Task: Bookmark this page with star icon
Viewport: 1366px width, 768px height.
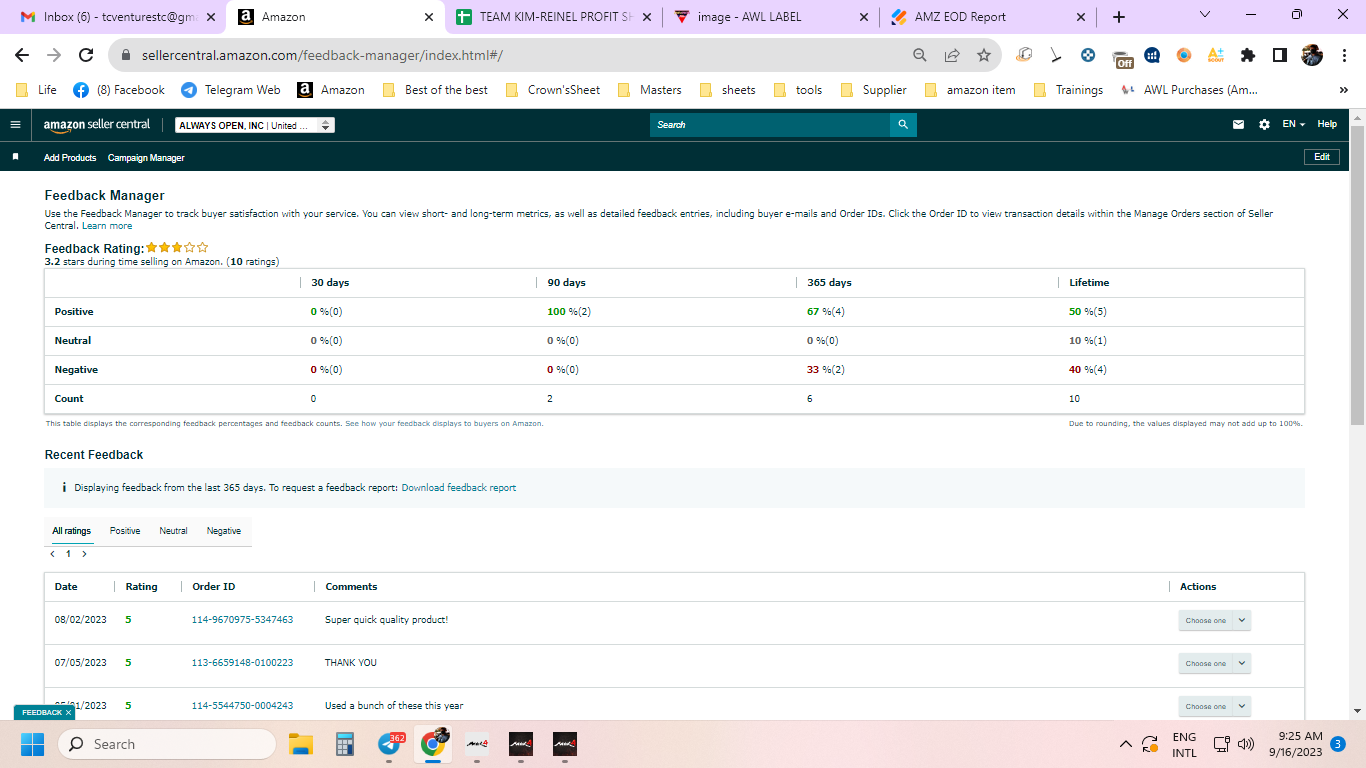Action: click(984, 56)
